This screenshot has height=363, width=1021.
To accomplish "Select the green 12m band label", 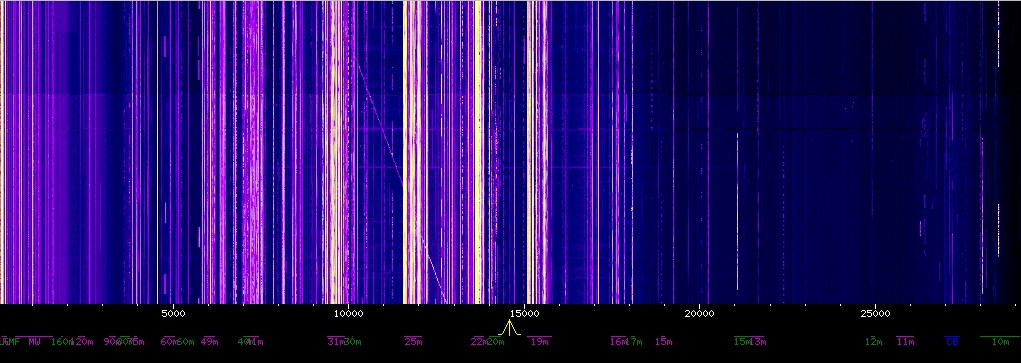I will click(874, 341).
